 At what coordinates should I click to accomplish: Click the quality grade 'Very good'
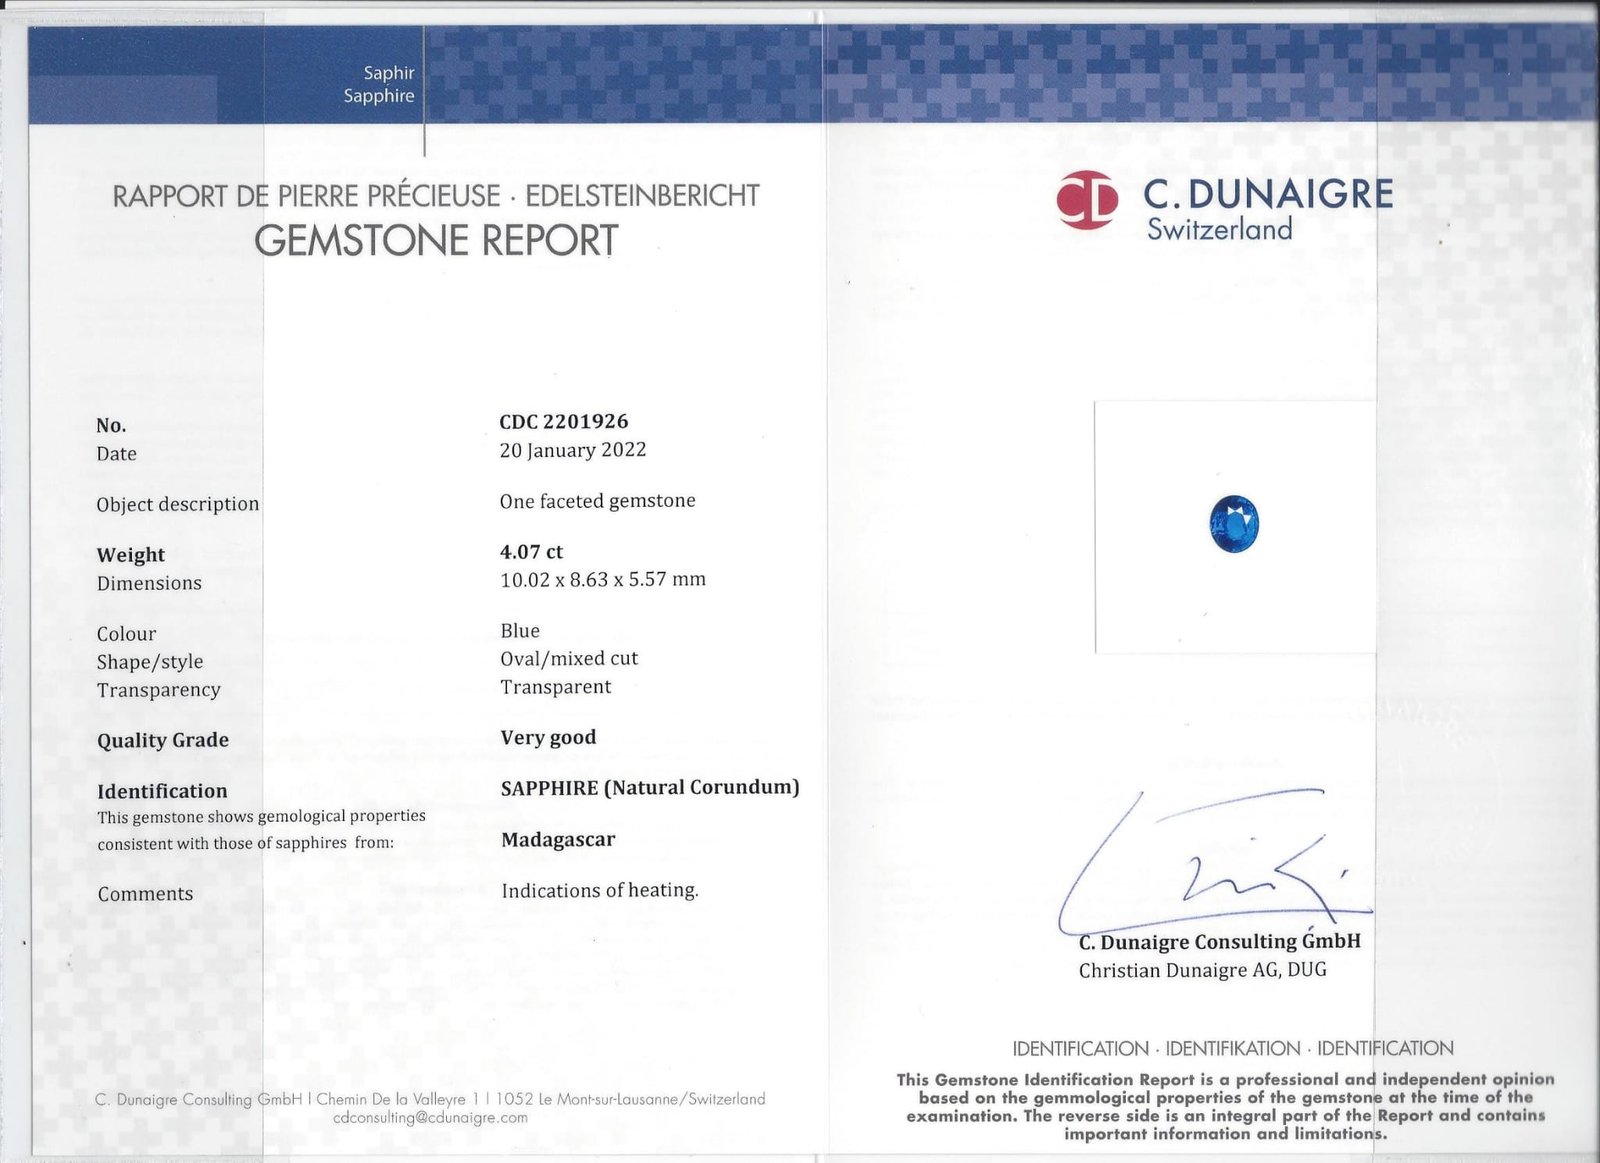point(549,738)
